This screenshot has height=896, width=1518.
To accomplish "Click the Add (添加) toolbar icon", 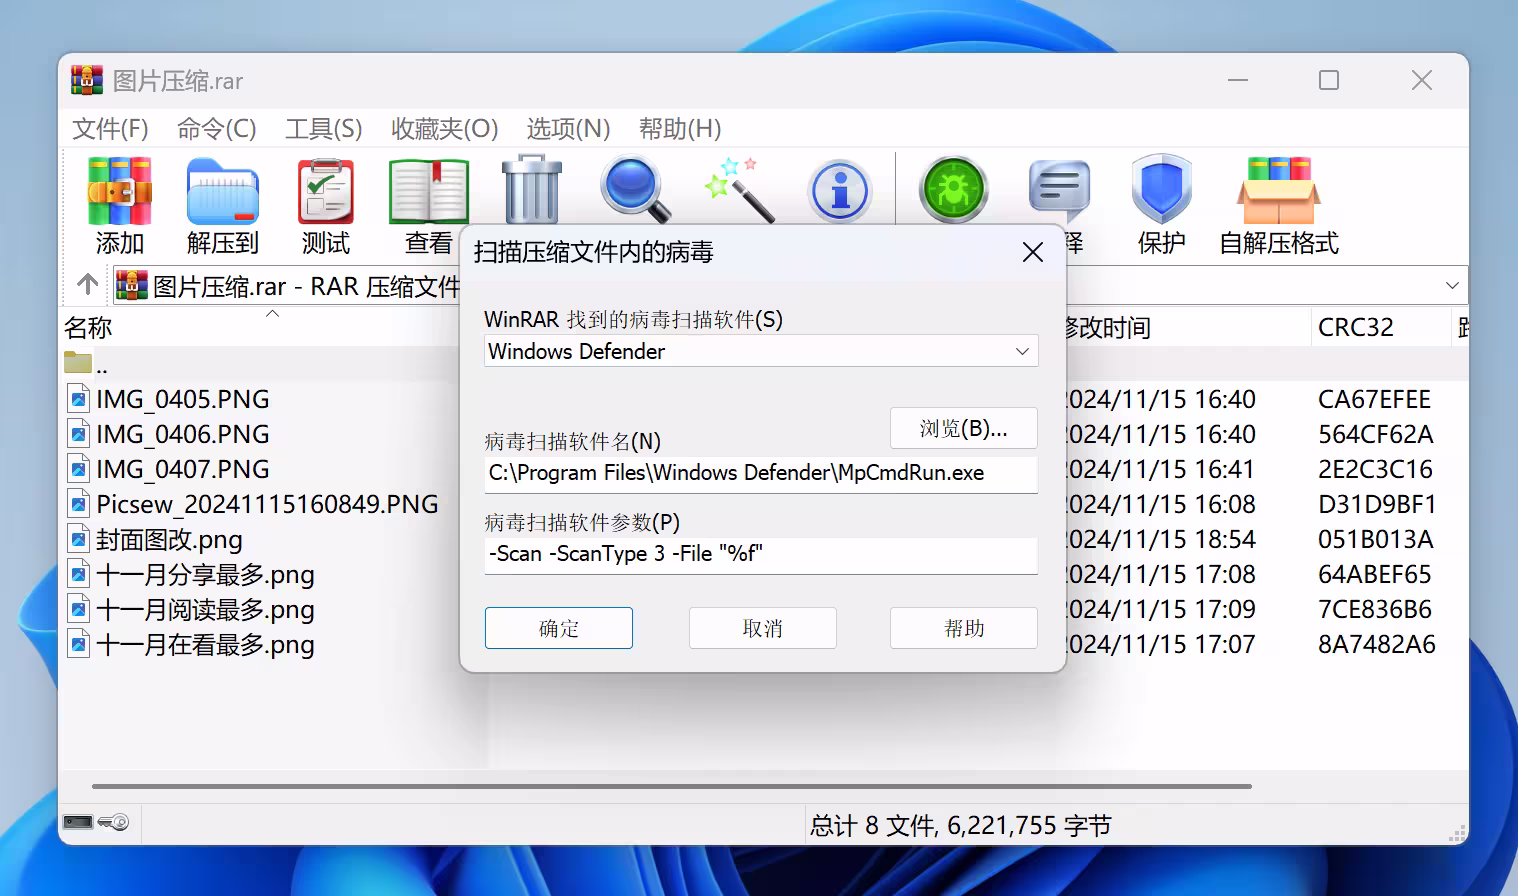I will point(120,190).
